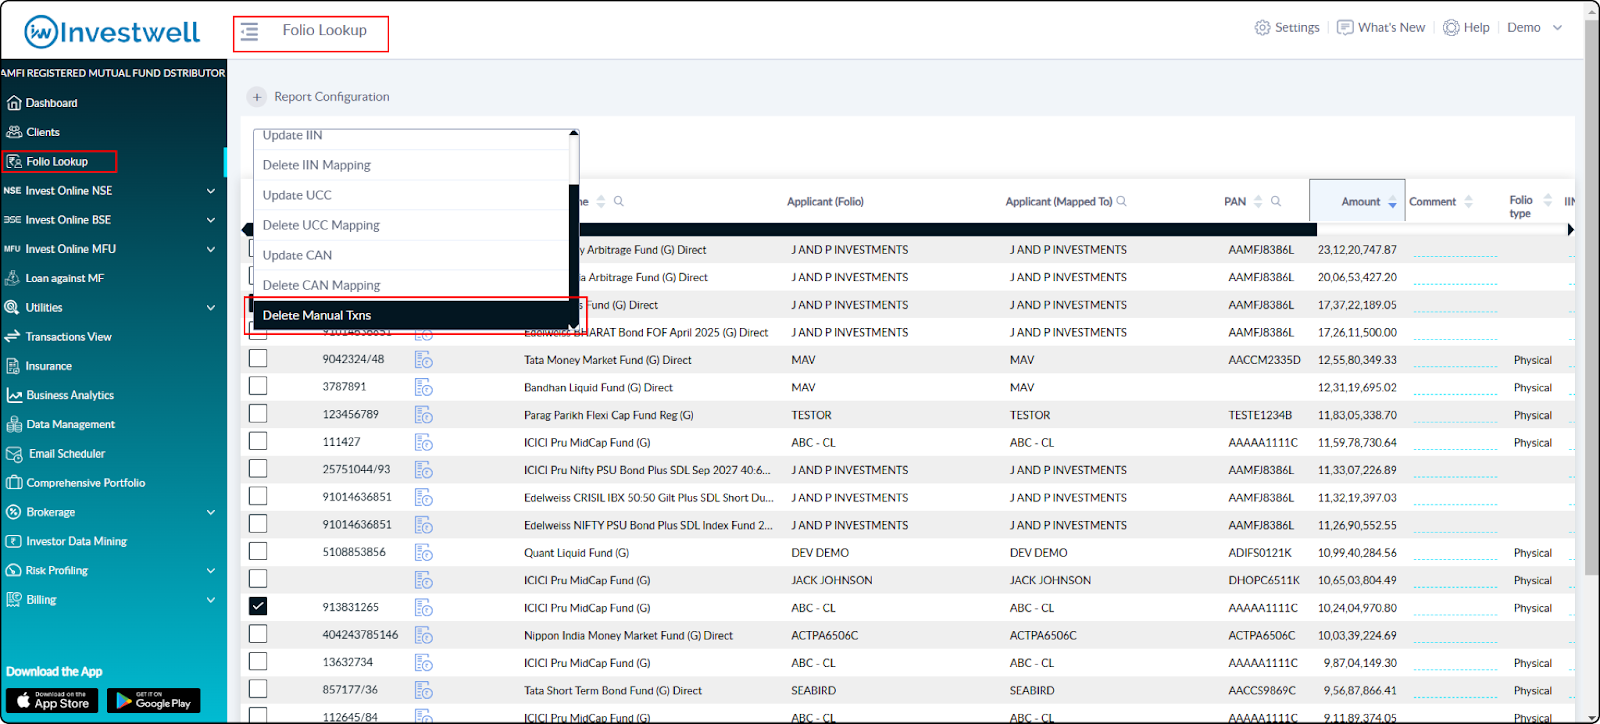Expand the Utilities menu
This screenshot has height=724, width=1600.
click(x=211, y=308)
